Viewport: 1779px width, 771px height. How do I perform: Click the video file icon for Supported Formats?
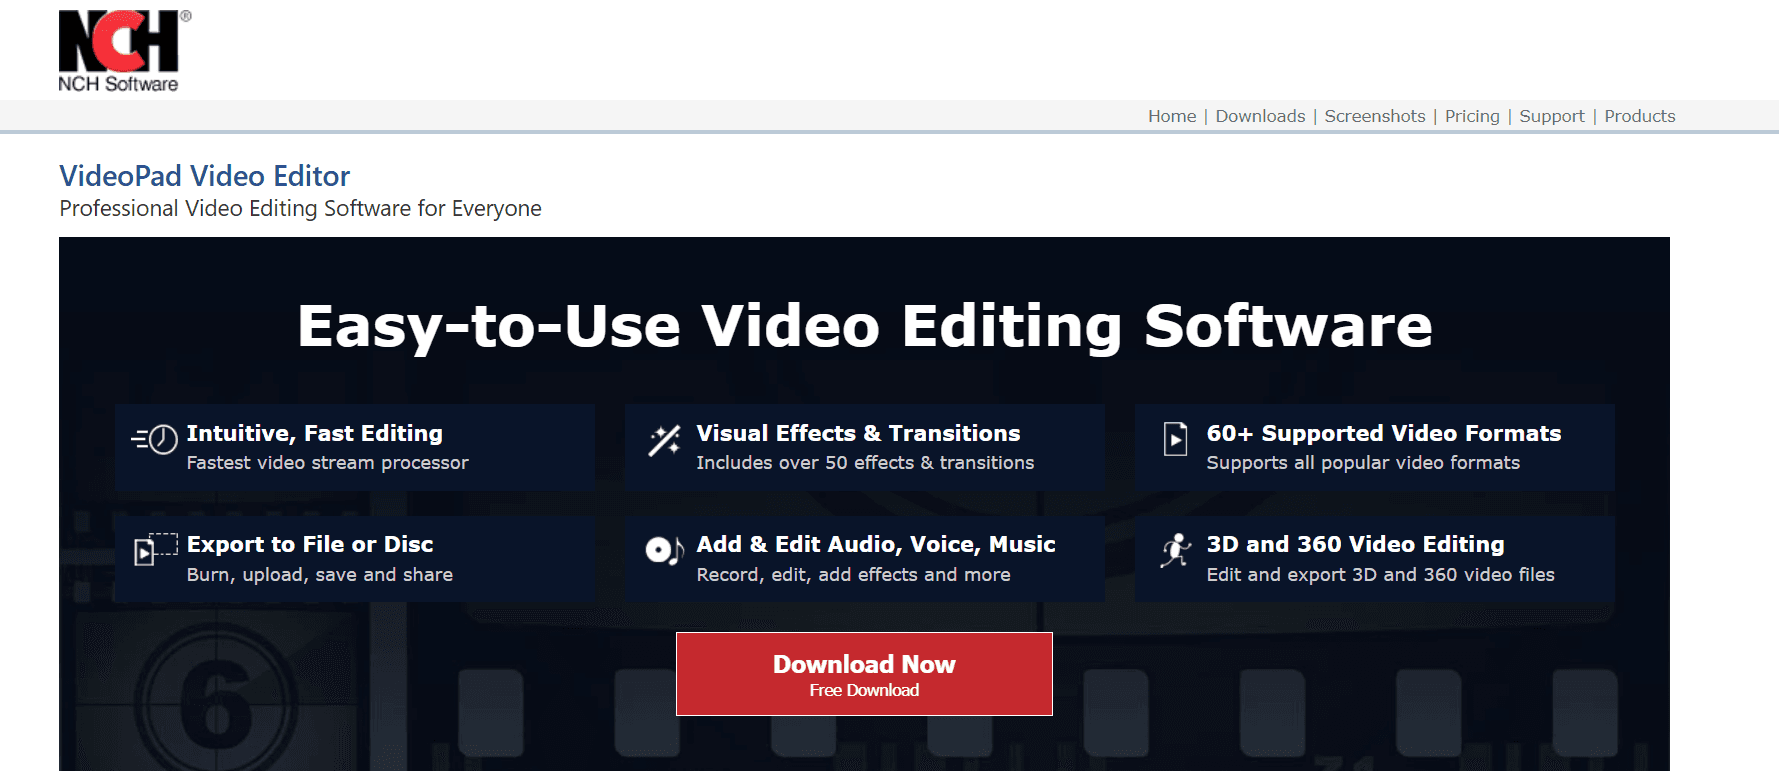click(x=1175, y=439)
